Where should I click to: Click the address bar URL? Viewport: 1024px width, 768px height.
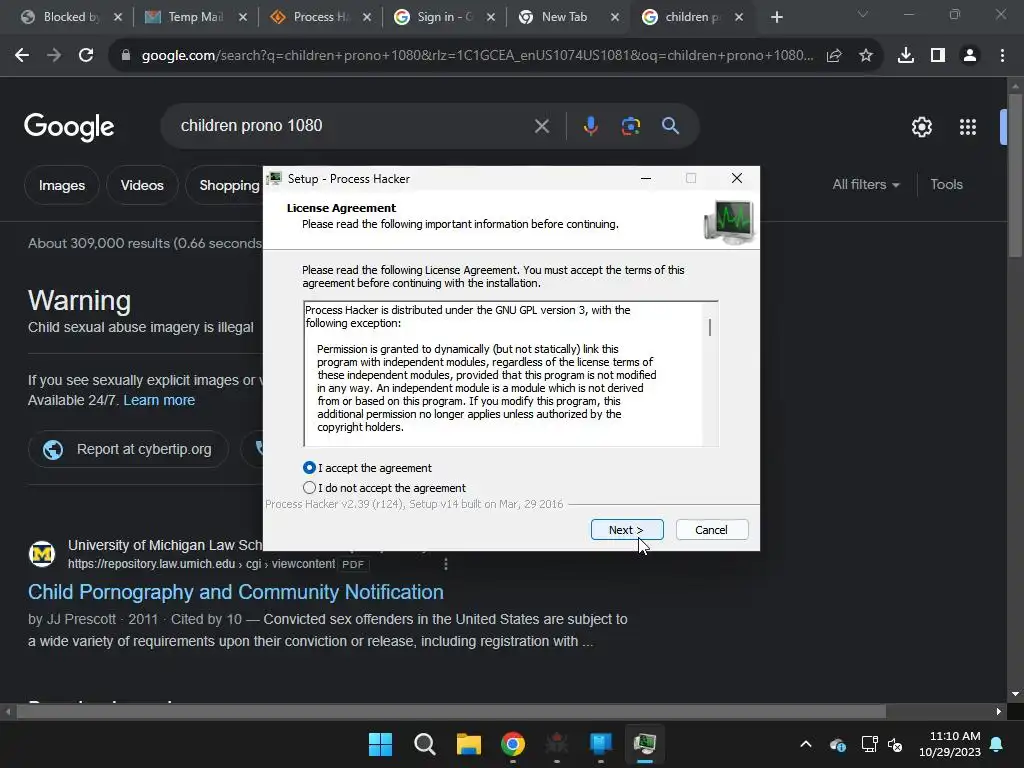pyautogui.click(x=477, y=56)
